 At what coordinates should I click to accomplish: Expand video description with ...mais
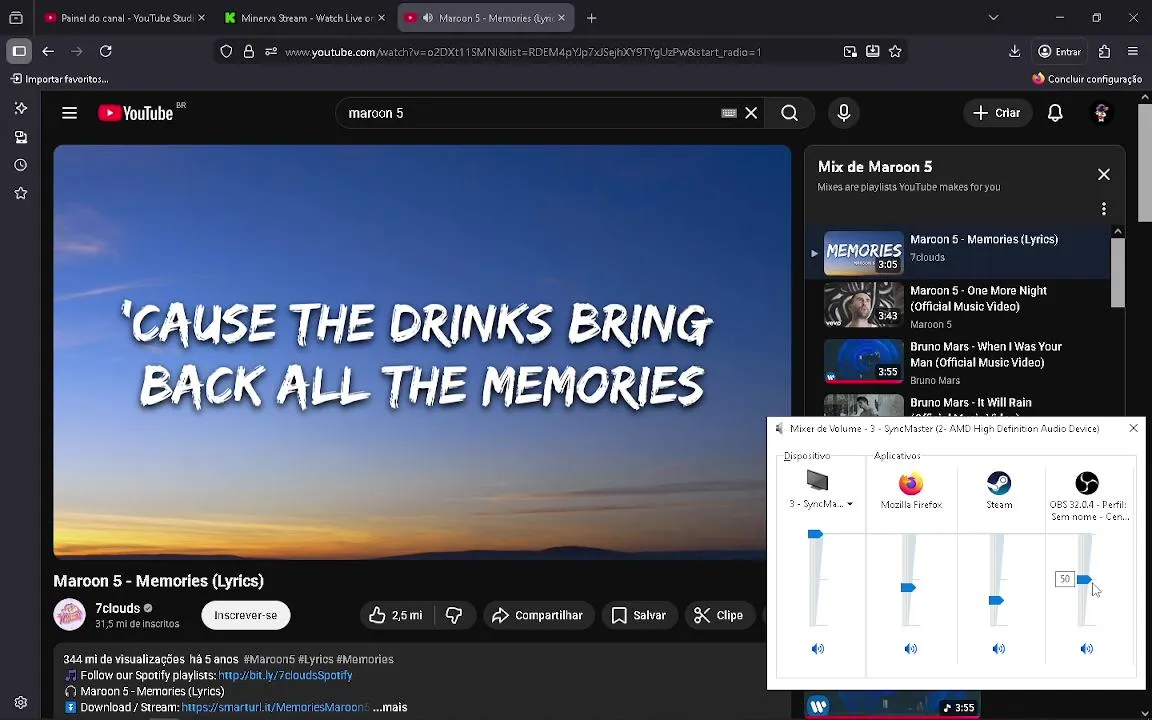coord(389,708)
